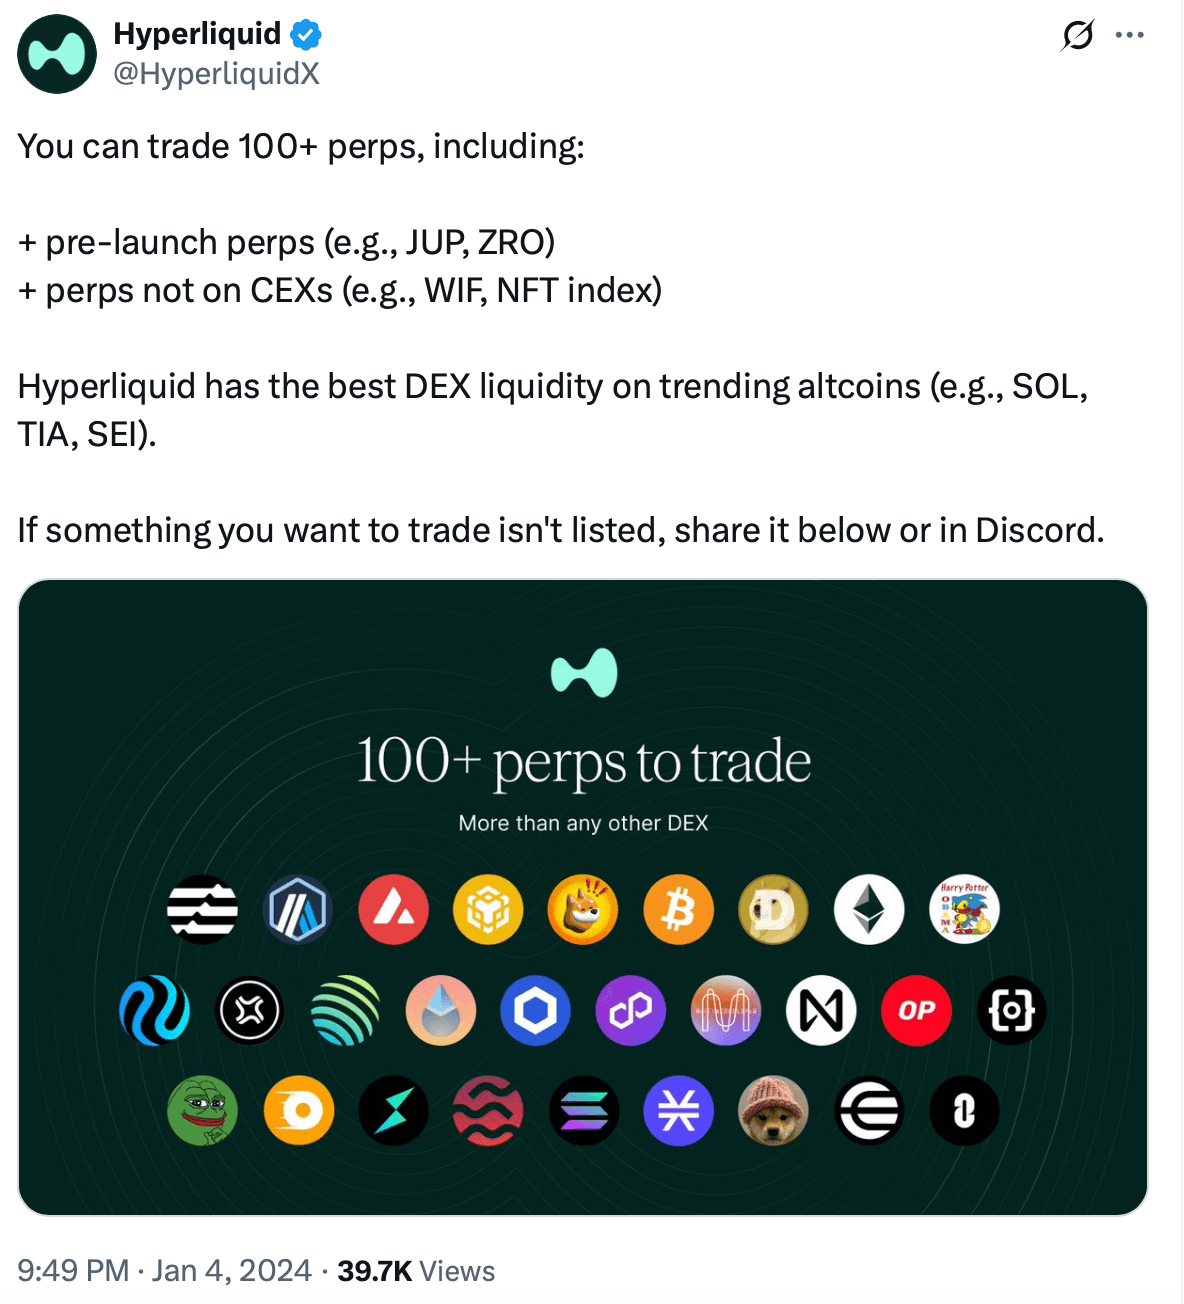Image resolution: width=1184 pixels, height=1304 pixels.
Task: Open the tweet's more options menu
Action: point(1129,33)
